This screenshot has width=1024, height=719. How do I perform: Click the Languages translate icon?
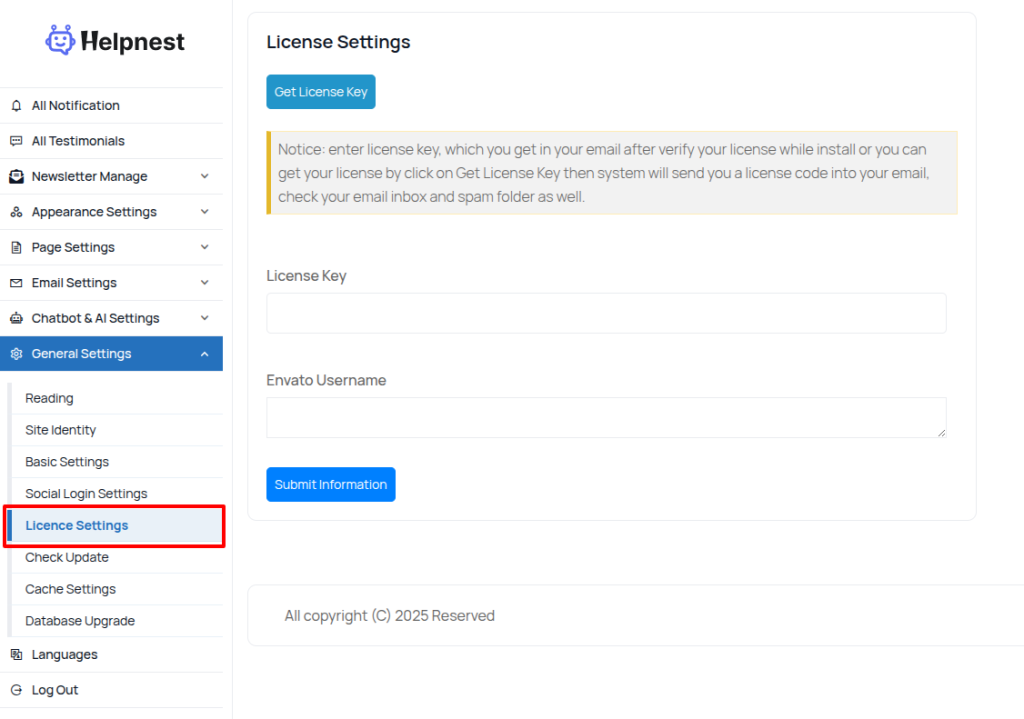(16, 655)
